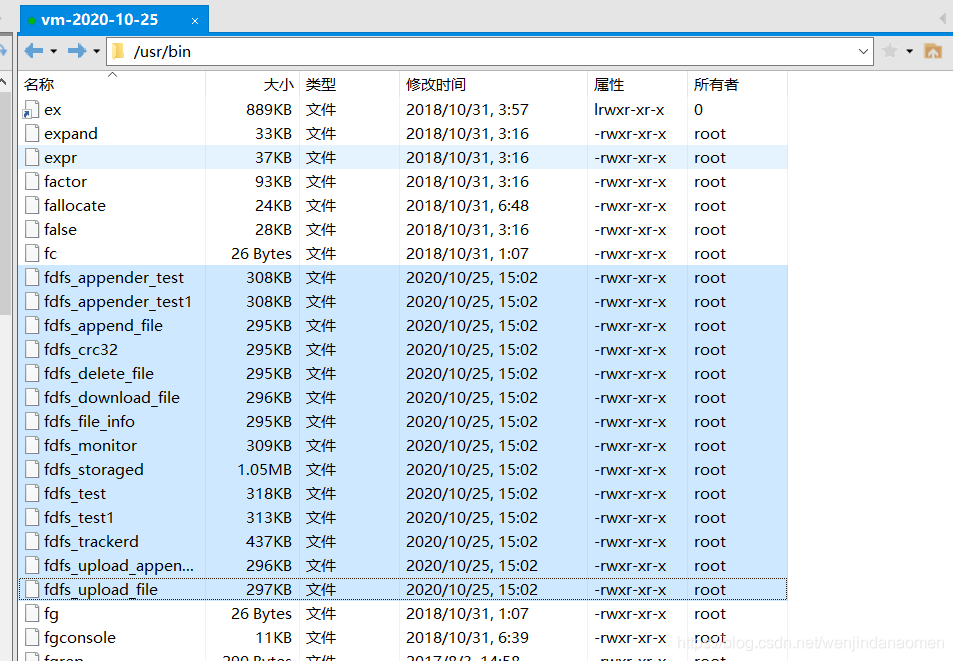This screenshot has height=661, width=953.
Task: Click the /usr/bin address path field
Action: point(489,52)
